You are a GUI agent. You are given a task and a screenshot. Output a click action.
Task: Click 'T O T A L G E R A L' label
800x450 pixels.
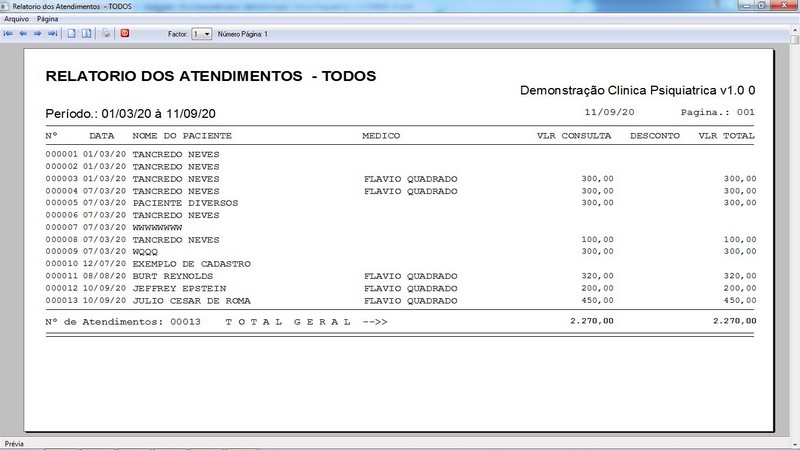(288, 322)
